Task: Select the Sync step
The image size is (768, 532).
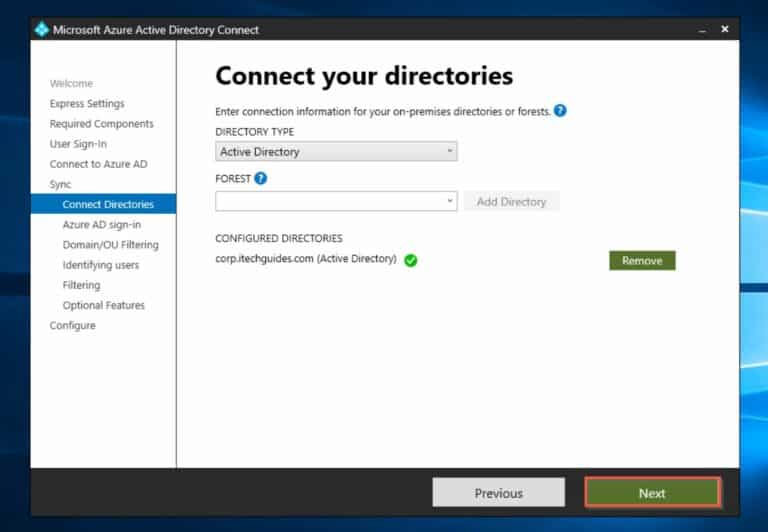Action: click(60, 184)
